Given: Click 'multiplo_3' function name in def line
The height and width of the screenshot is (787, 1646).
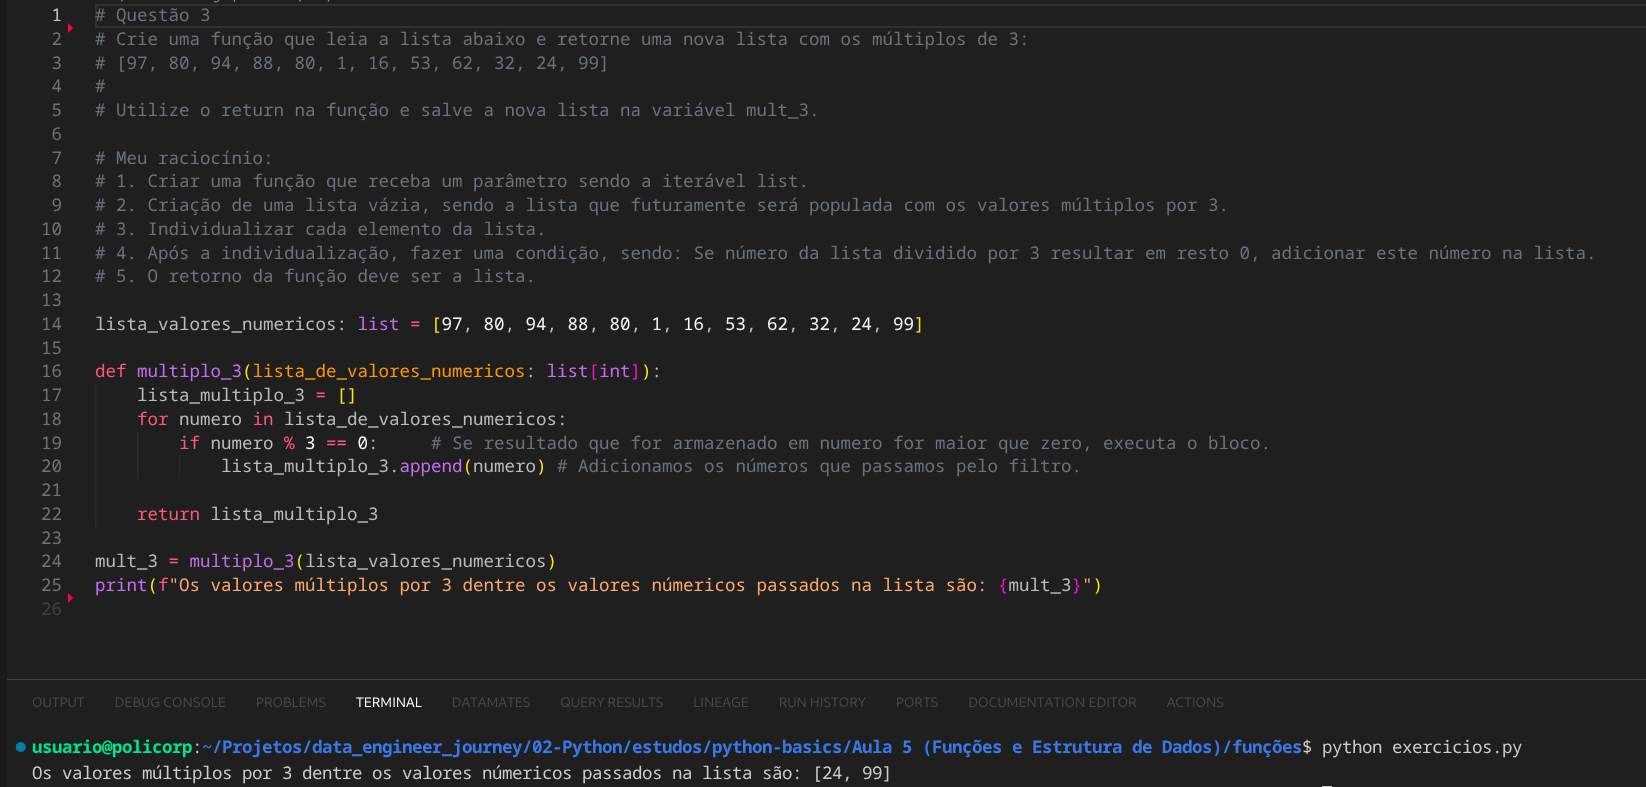Looking at the screenshot, I should pos(189,371).
